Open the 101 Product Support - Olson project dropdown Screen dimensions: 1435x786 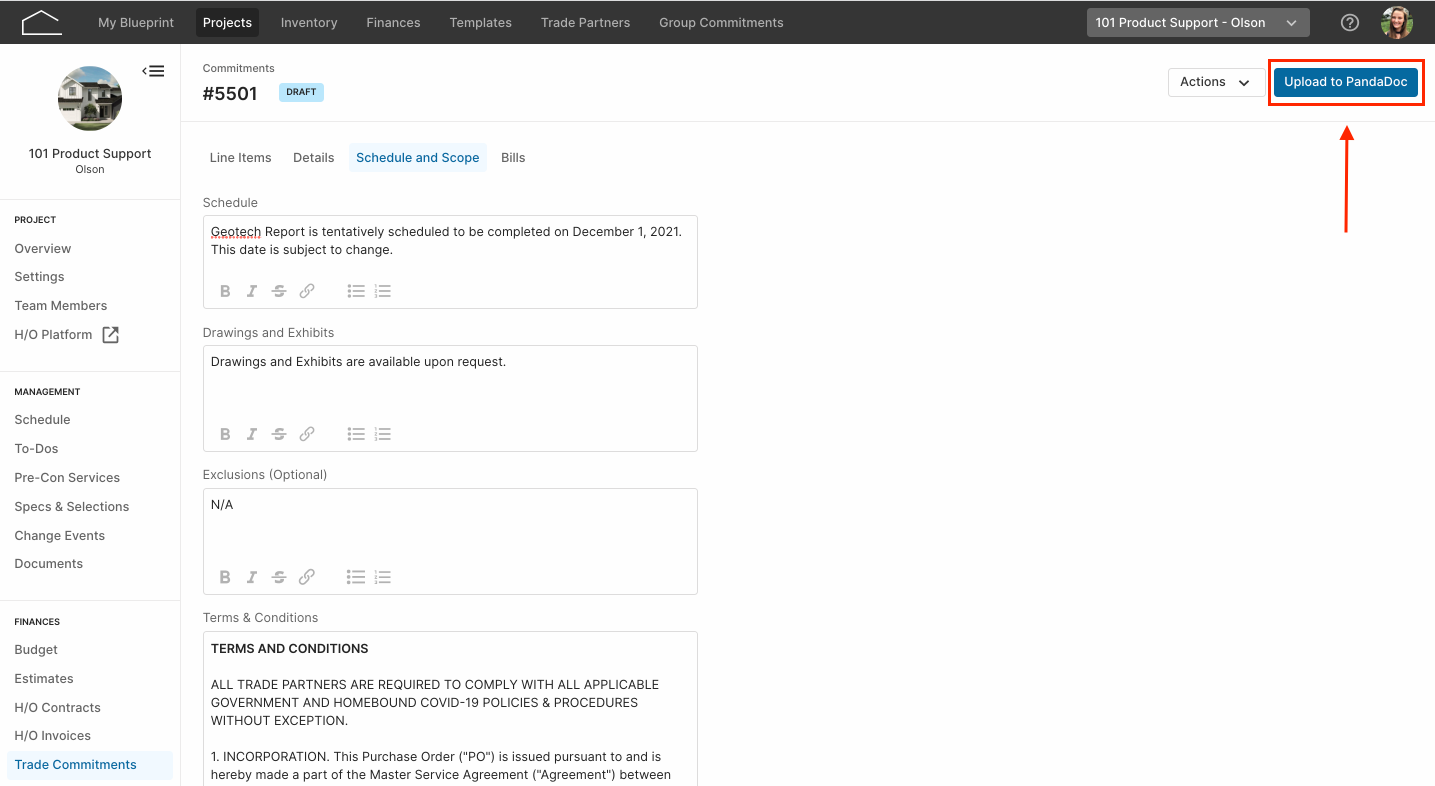pos(1198,22)
